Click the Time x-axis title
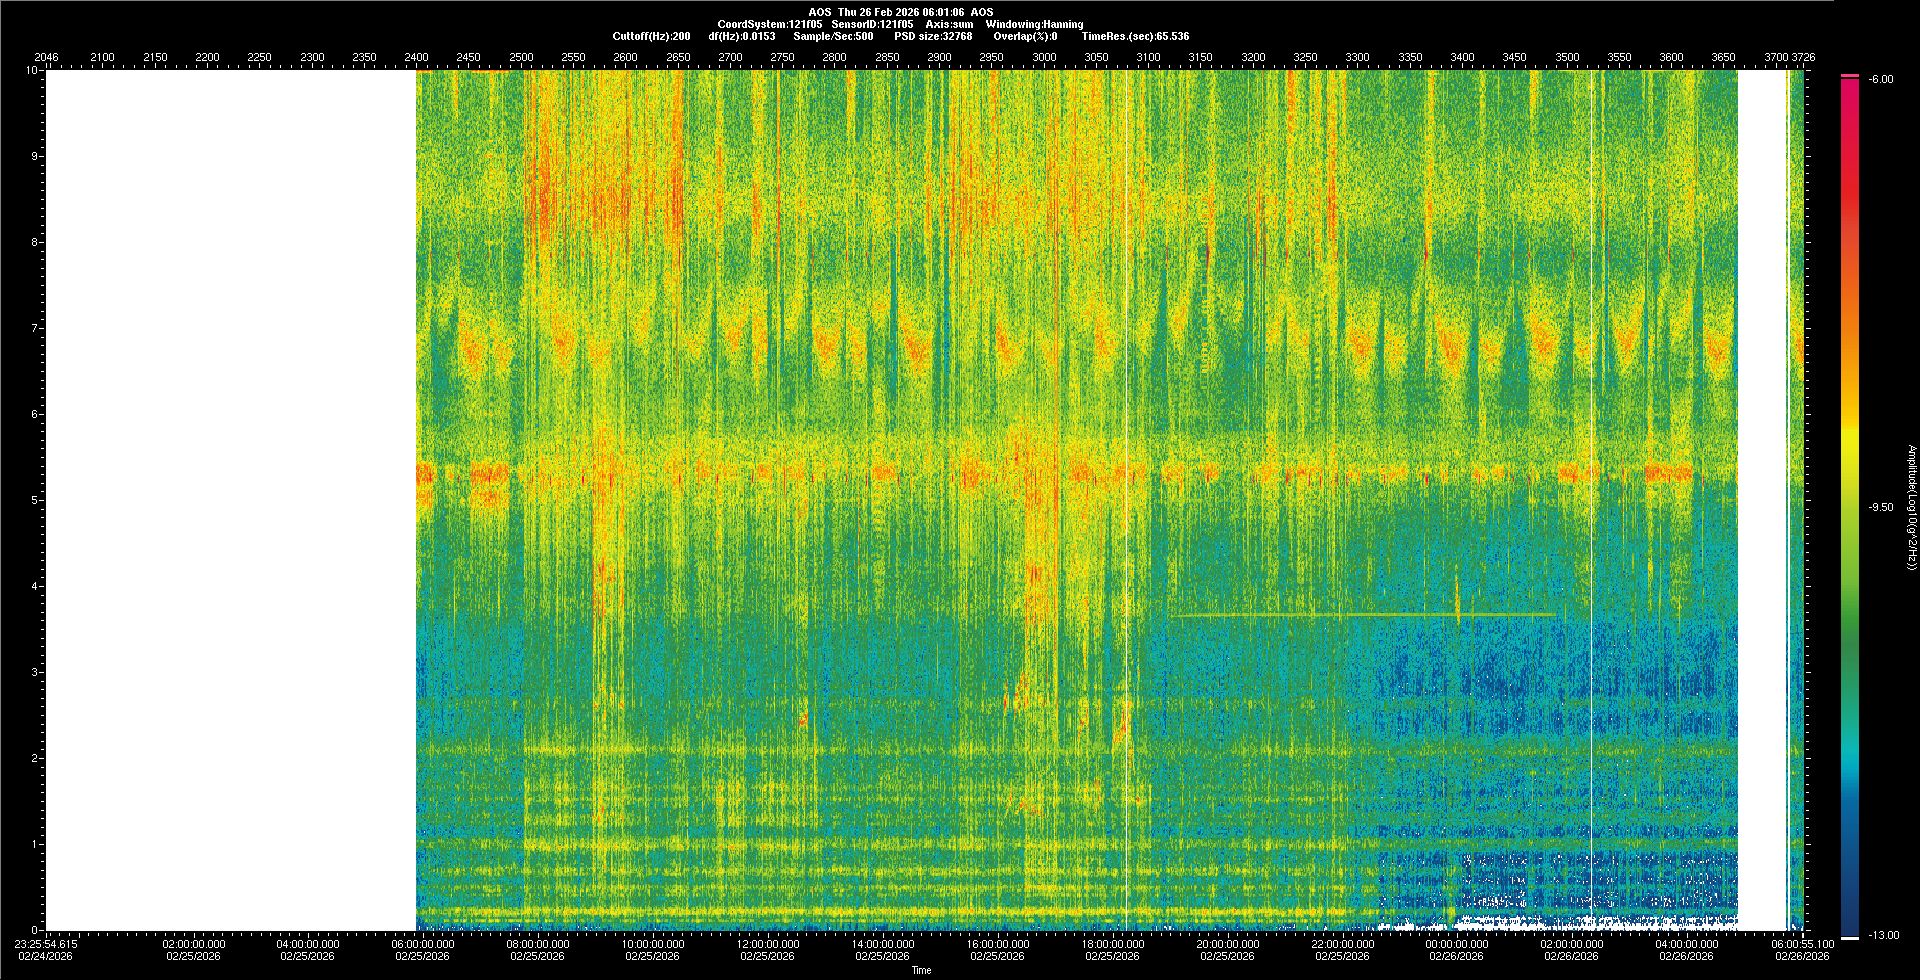Viewport: 1920px width, 980px height. point(921,970)
